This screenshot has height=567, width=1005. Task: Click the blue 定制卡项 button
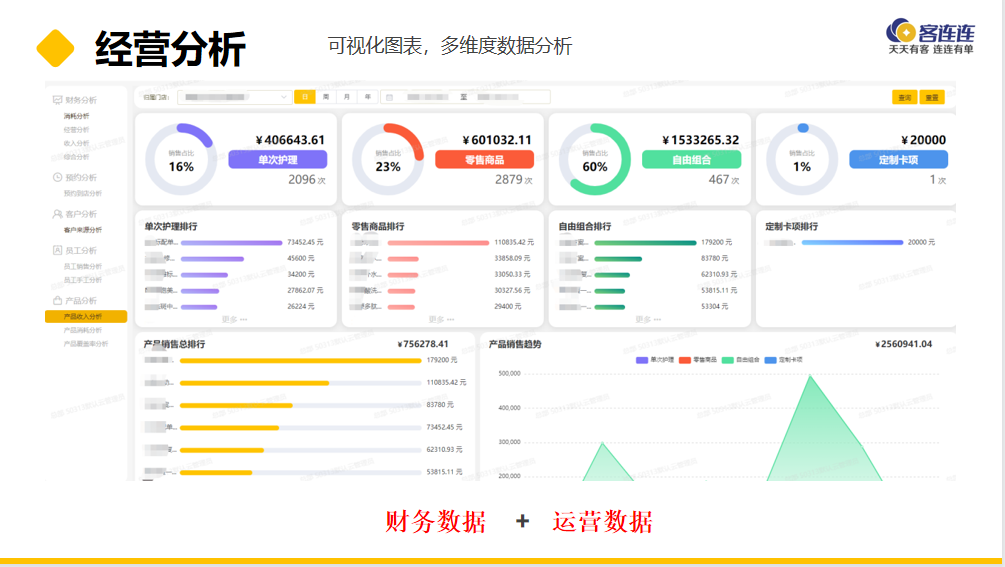[x=899, y=160]
